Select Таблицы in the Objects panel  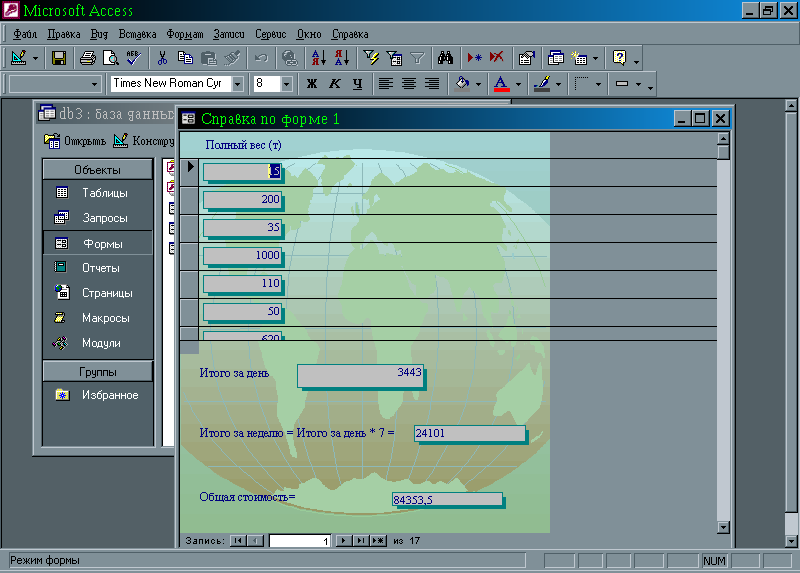pos(104,193)
